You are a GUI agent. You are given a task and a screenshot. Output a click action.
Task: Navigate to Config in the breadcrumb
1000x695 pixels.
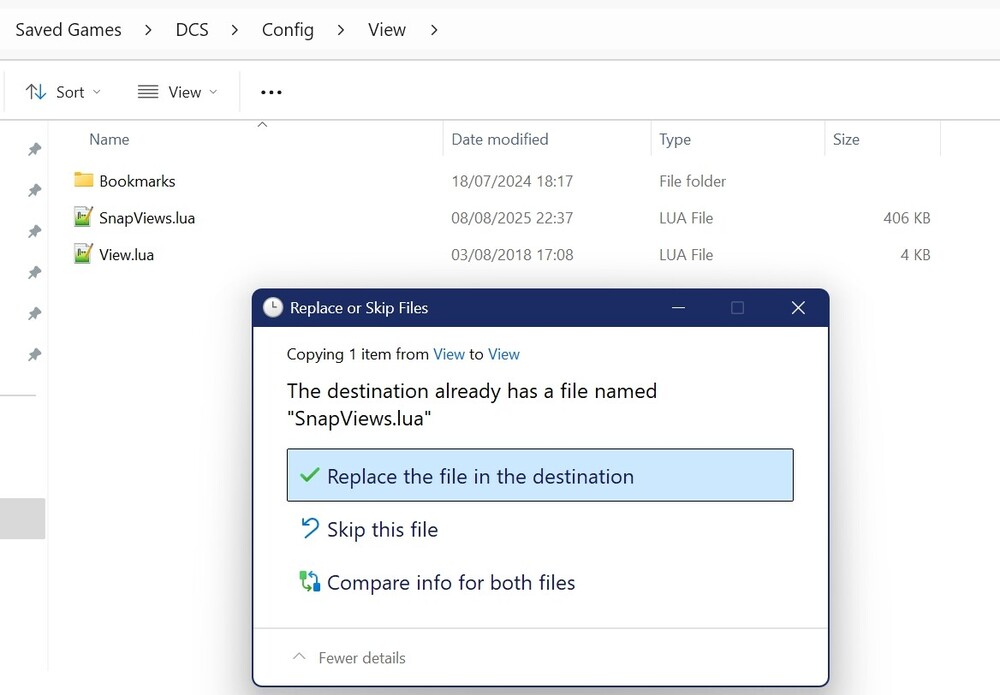point(288,30)
